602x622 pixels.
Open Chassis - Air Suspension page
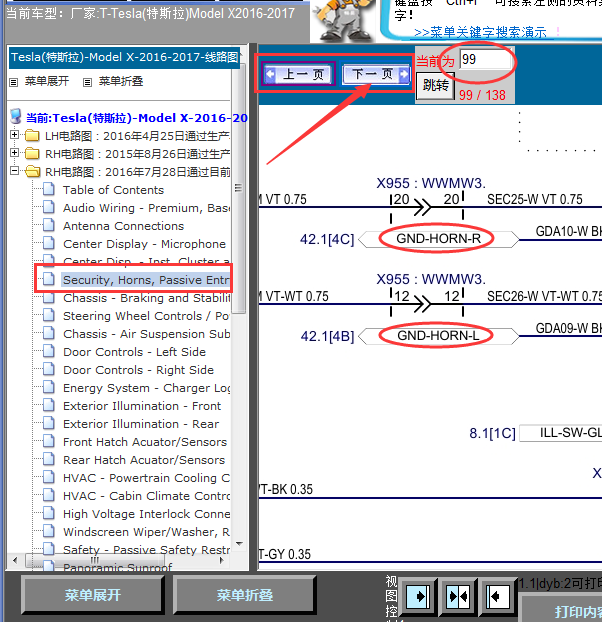146,334
